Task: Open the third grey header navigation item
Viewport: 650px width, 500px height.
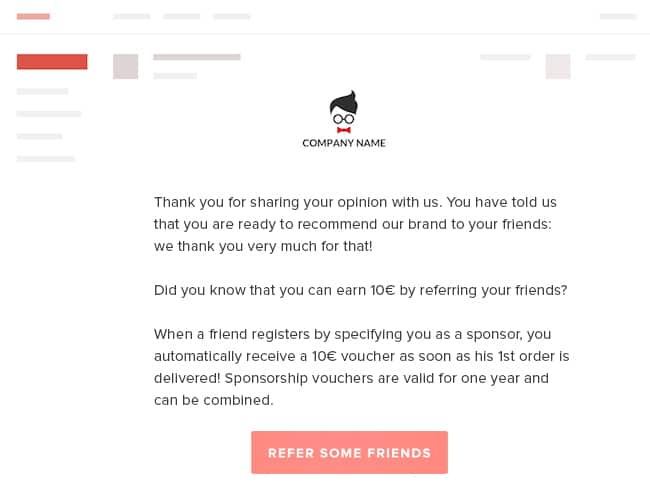Action: [231, 17]
